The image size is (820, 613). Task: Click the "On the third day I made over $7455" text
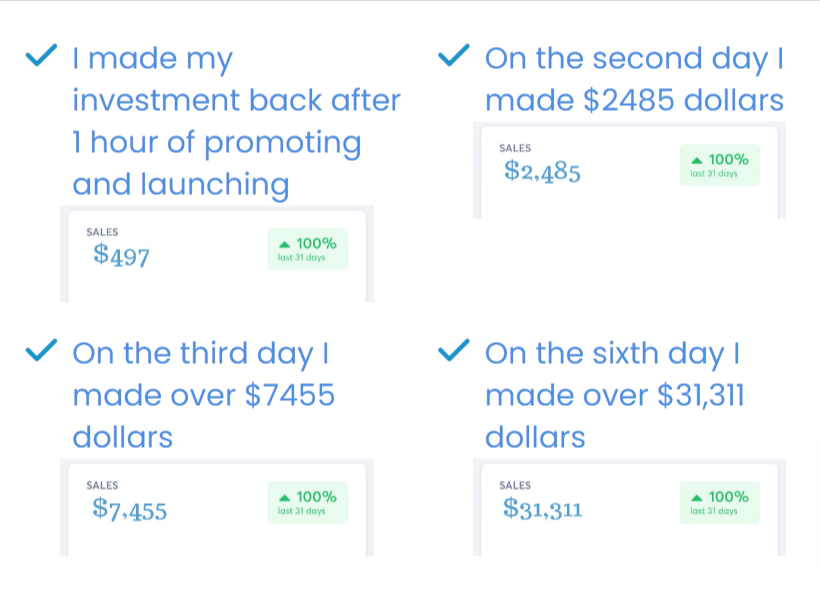(203, 396)
